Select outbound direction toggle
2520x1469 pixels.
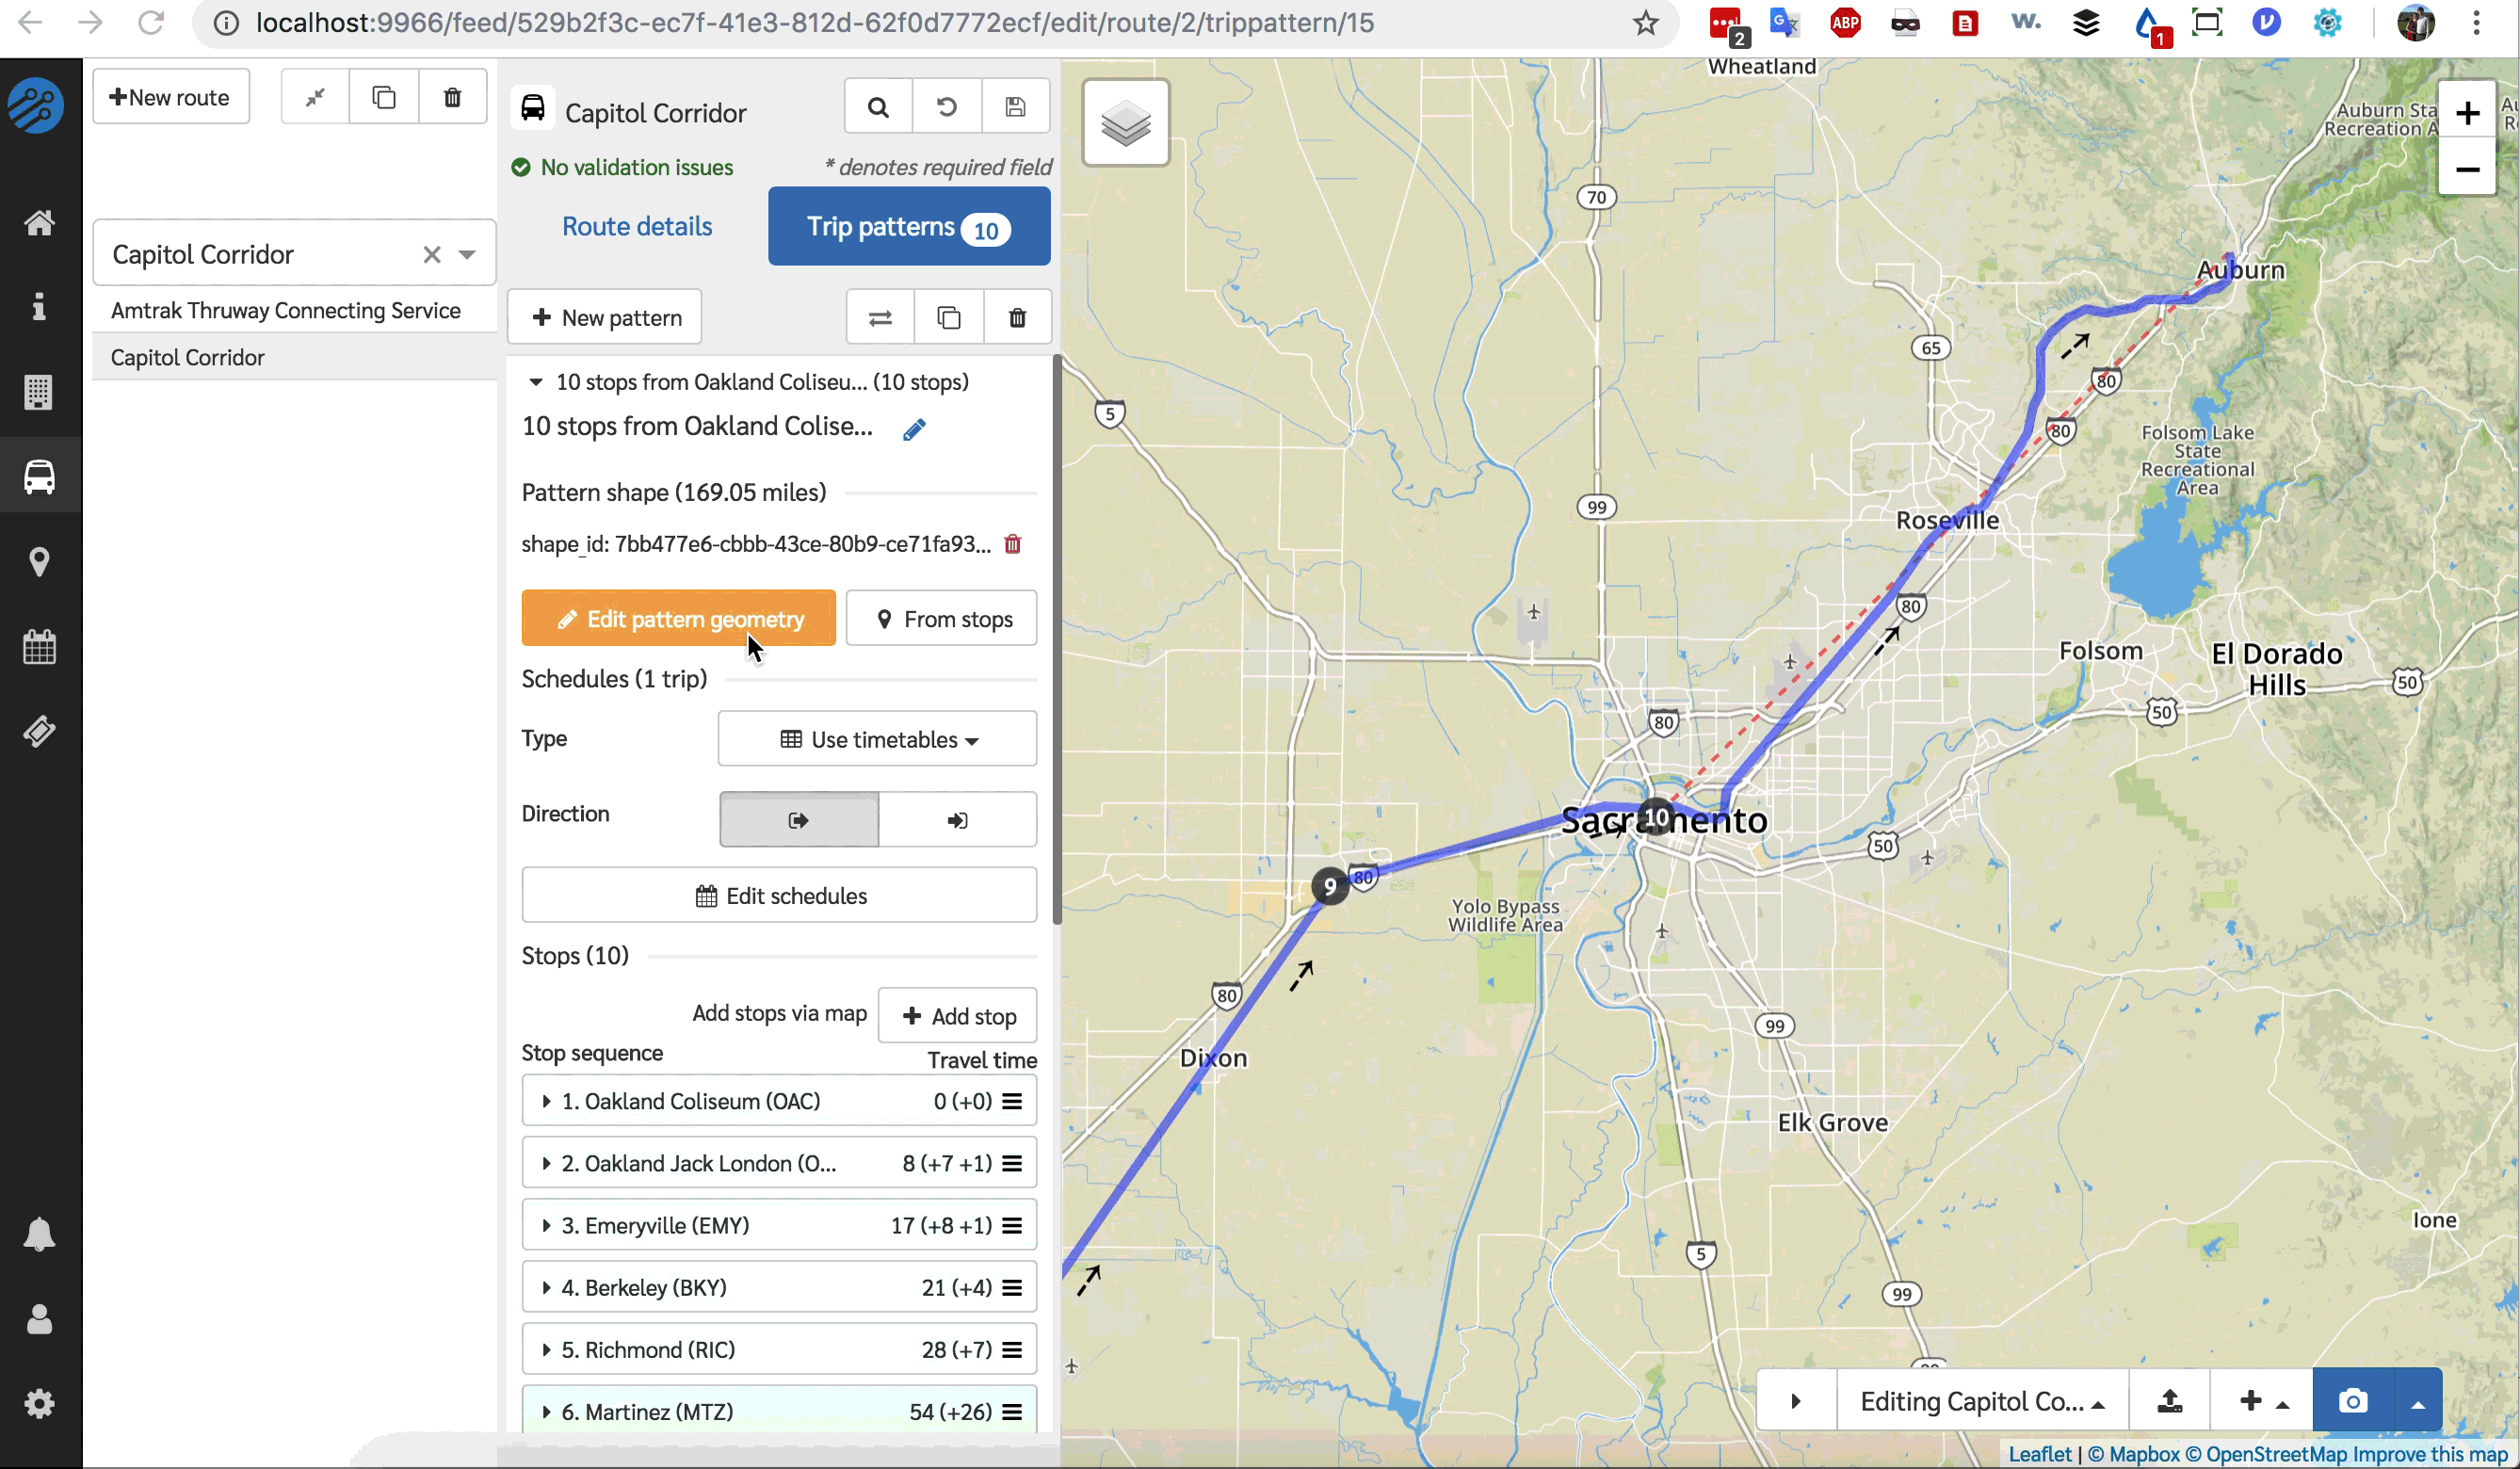[798, 820]
